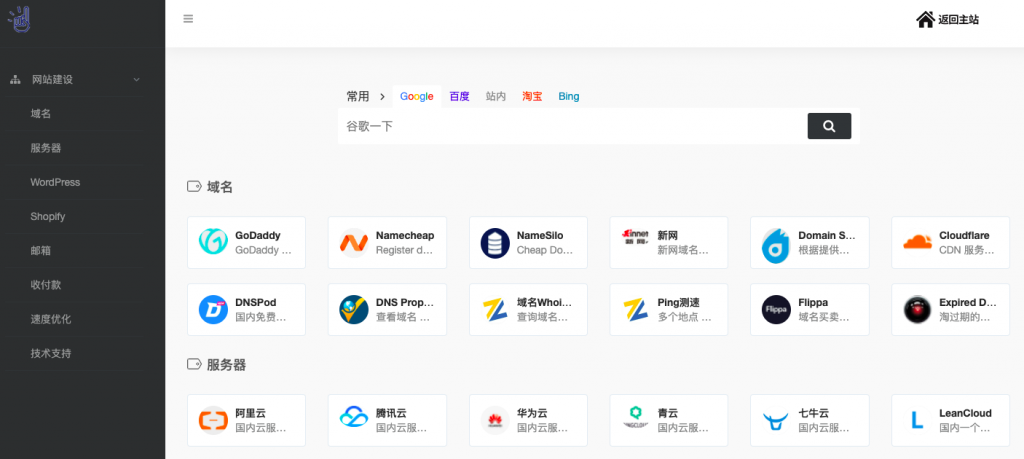This screenshot has height=459, width=1024.
Task: Click the 腾讯云 cloud icon
Action: (354, 417)
